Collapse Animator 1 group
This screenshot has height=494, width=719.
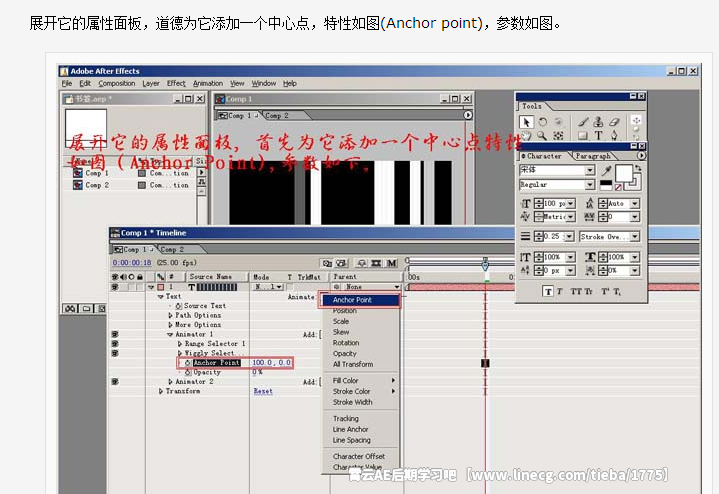point(170,334)
